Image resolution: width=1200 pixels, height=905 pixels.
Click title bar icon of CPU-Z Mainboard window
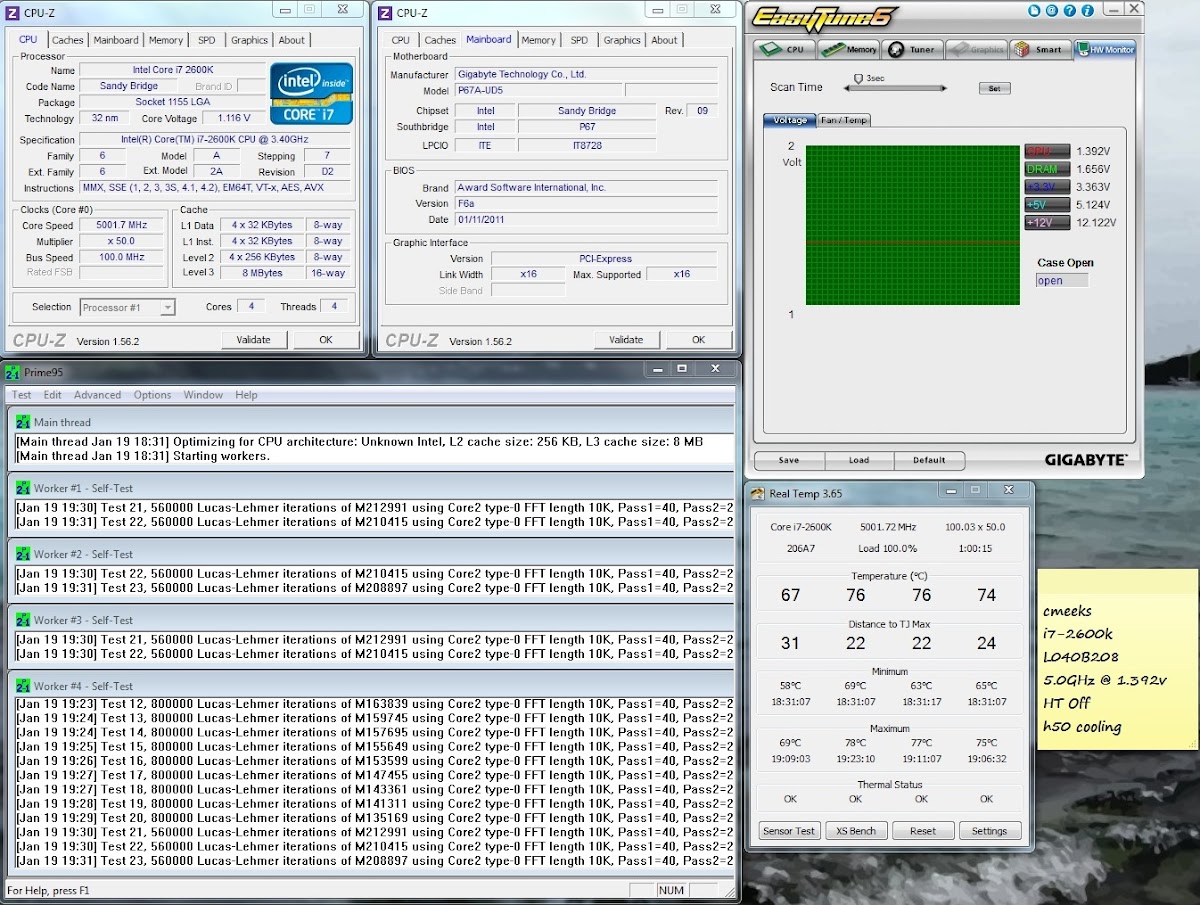point(386,12)
